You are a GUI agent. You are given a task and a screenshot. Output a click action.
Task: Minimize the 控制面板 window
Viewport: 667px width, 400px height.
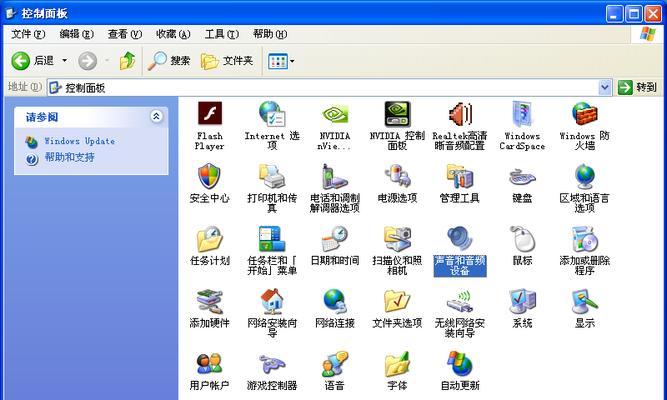(614, 14)
